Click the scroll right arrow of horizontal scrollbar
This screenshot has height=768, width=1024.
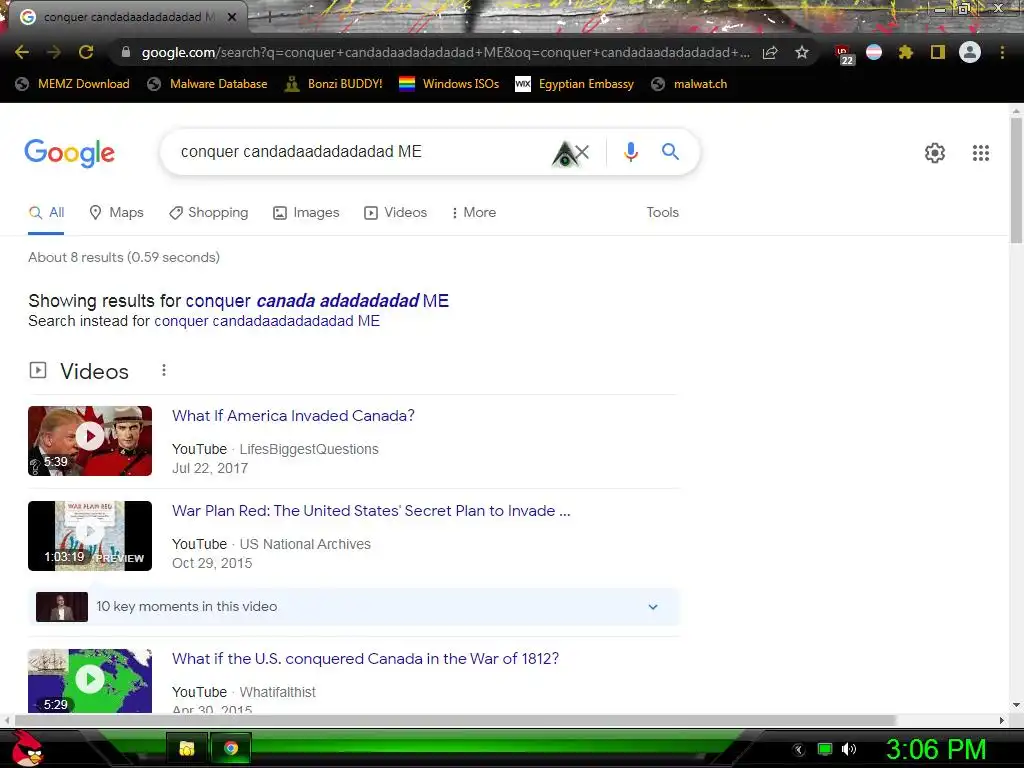click(1002, 720)
